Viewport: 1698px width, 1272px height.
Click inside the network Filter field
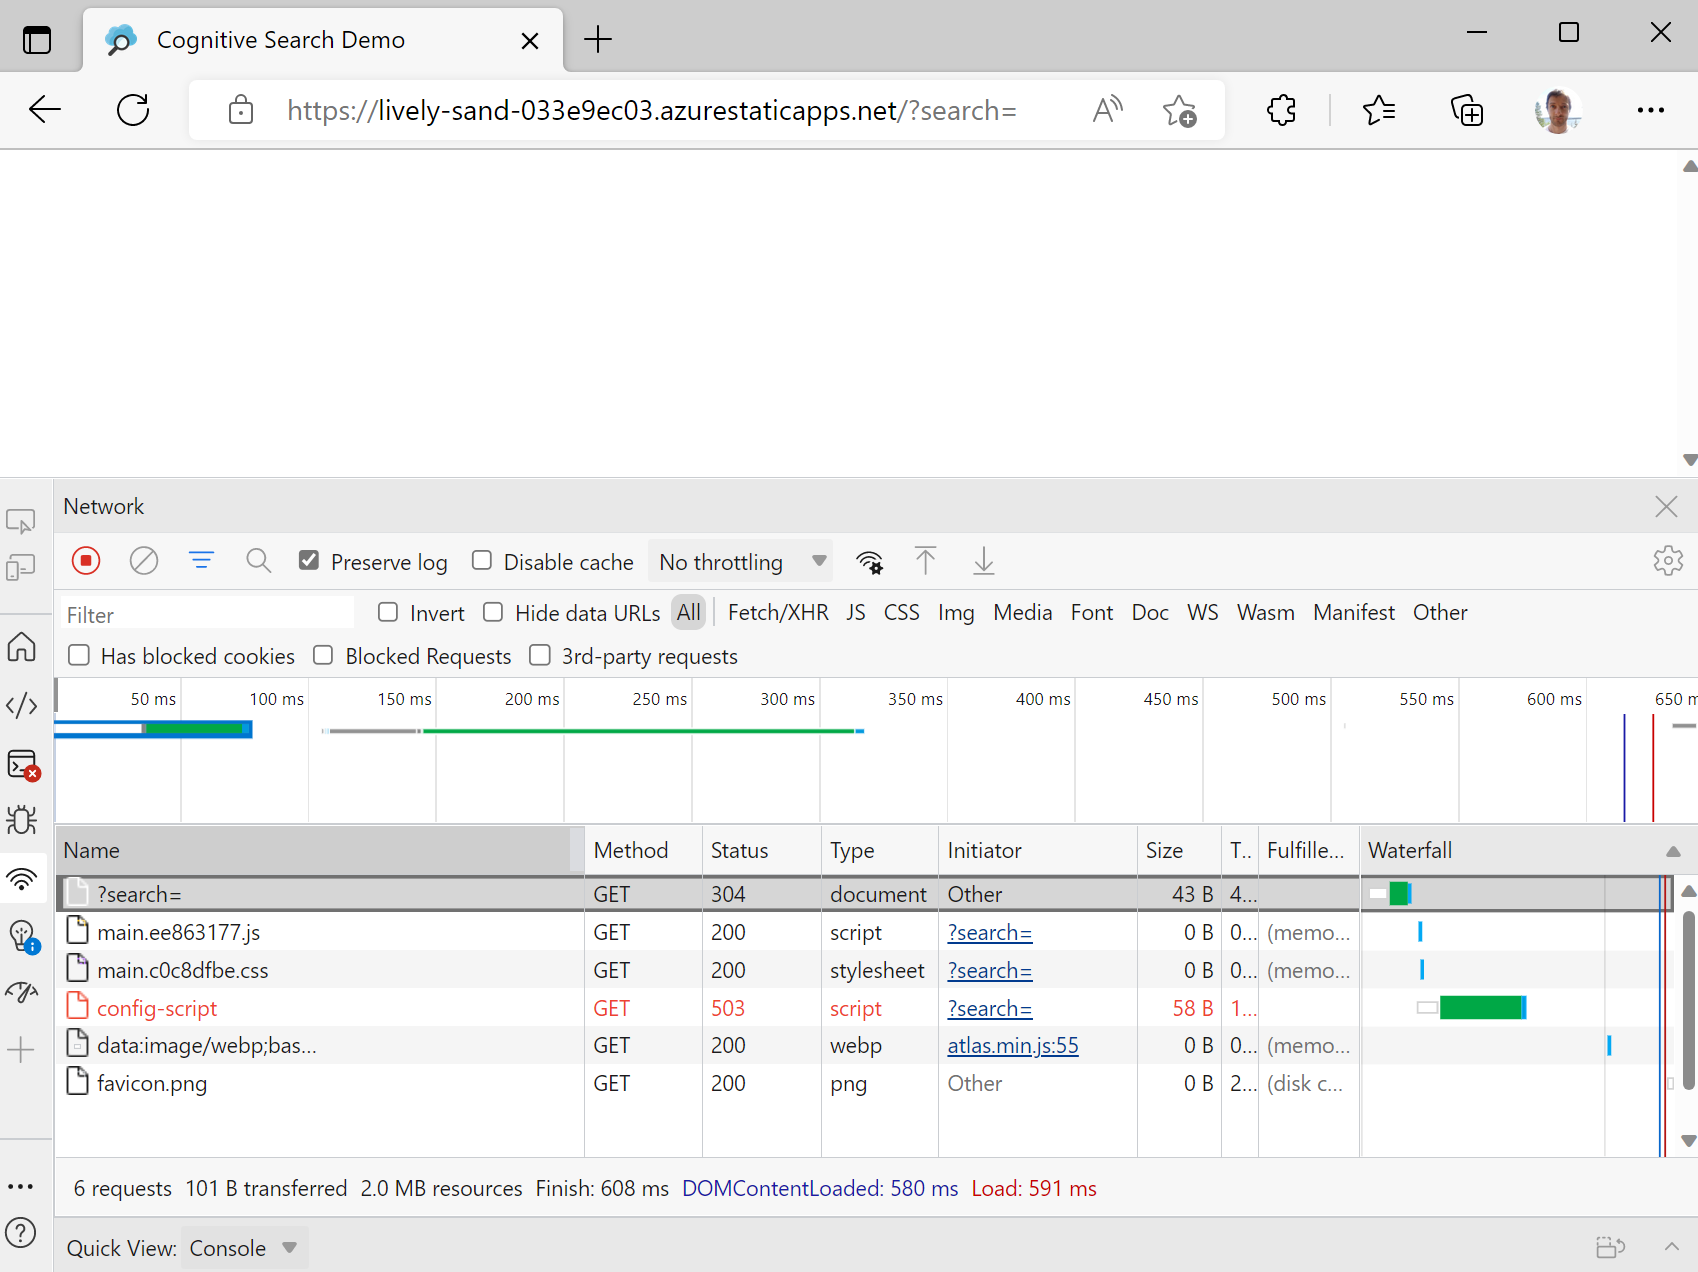[x=207, y=613]
